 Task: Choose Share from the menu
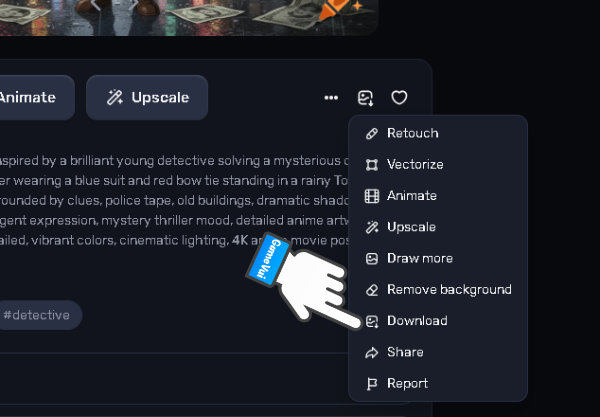(x=438, y=352)
